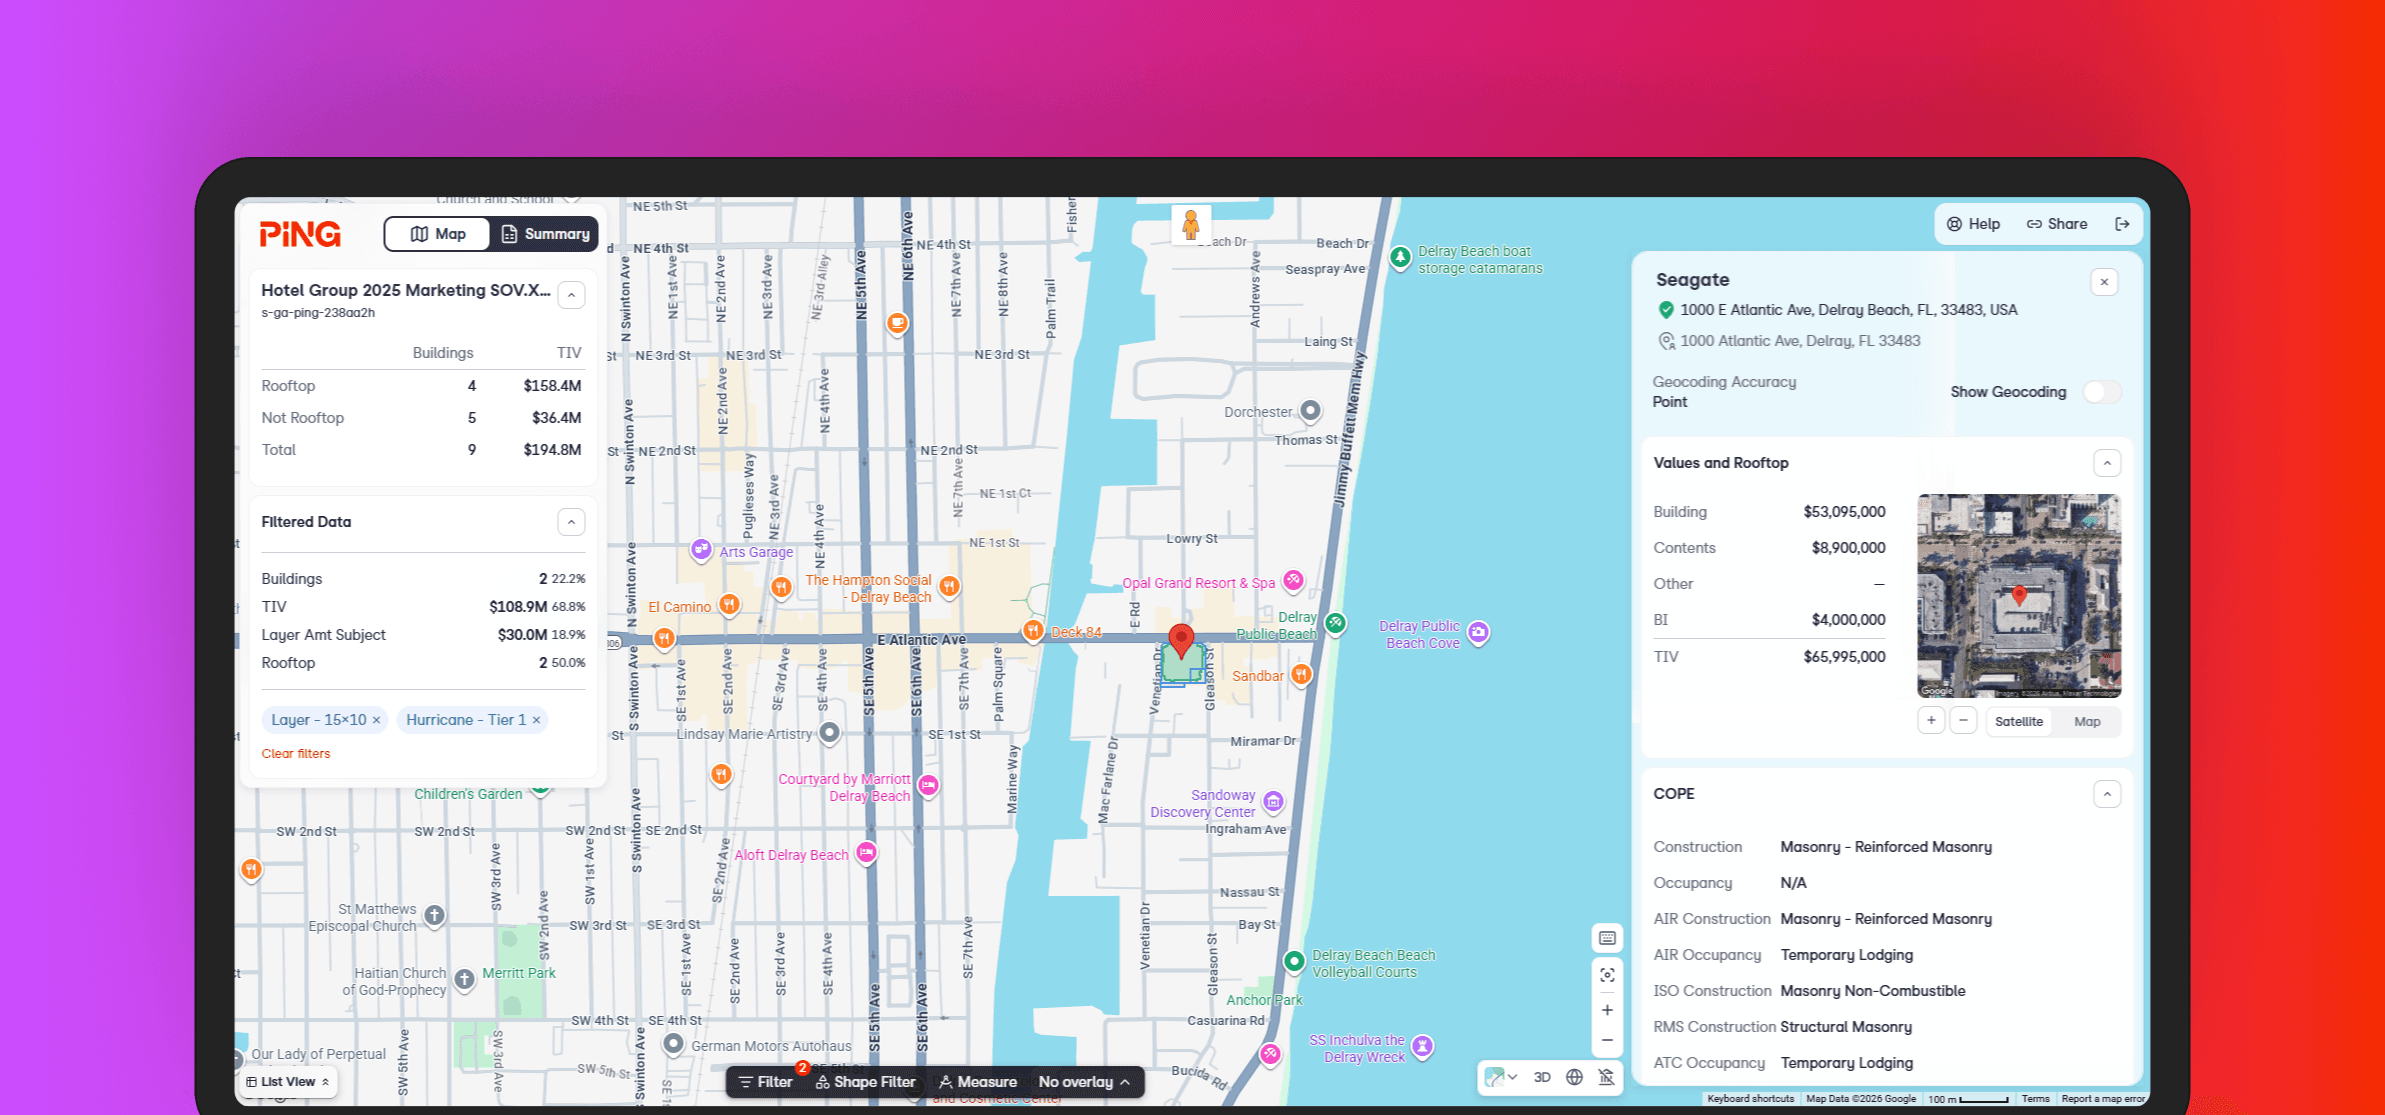2385x1115 pixels.
Task: Click Report a map error link
Action: tap(2103, 1099)
